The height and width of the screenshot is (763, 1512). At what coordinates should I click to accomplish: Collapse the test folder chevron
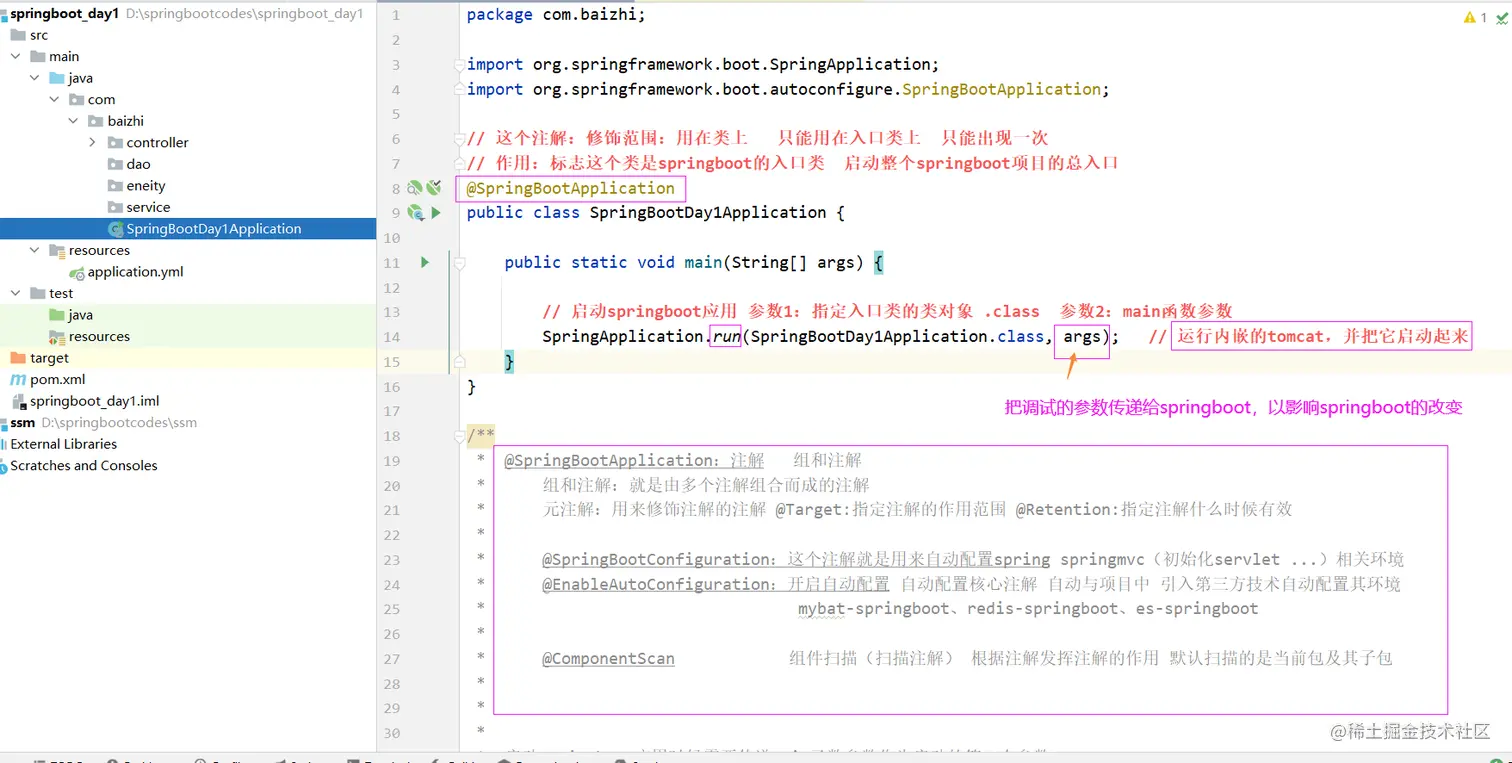point(15,294)
